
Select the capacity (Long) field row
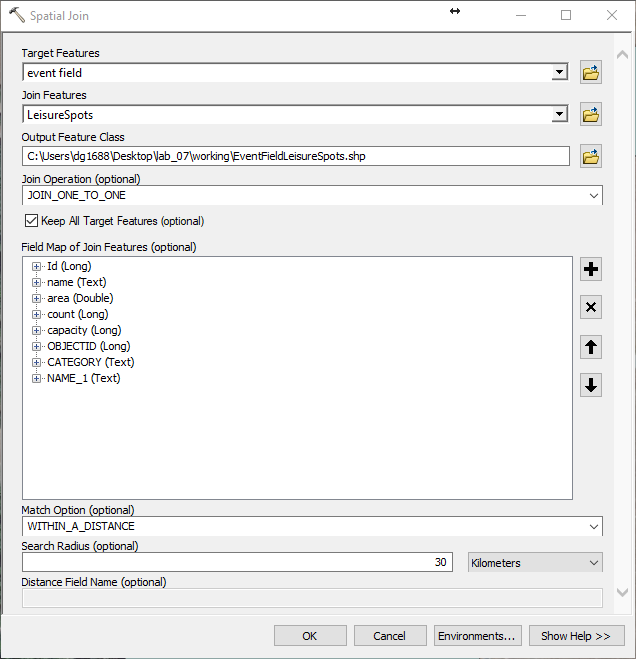84,330
